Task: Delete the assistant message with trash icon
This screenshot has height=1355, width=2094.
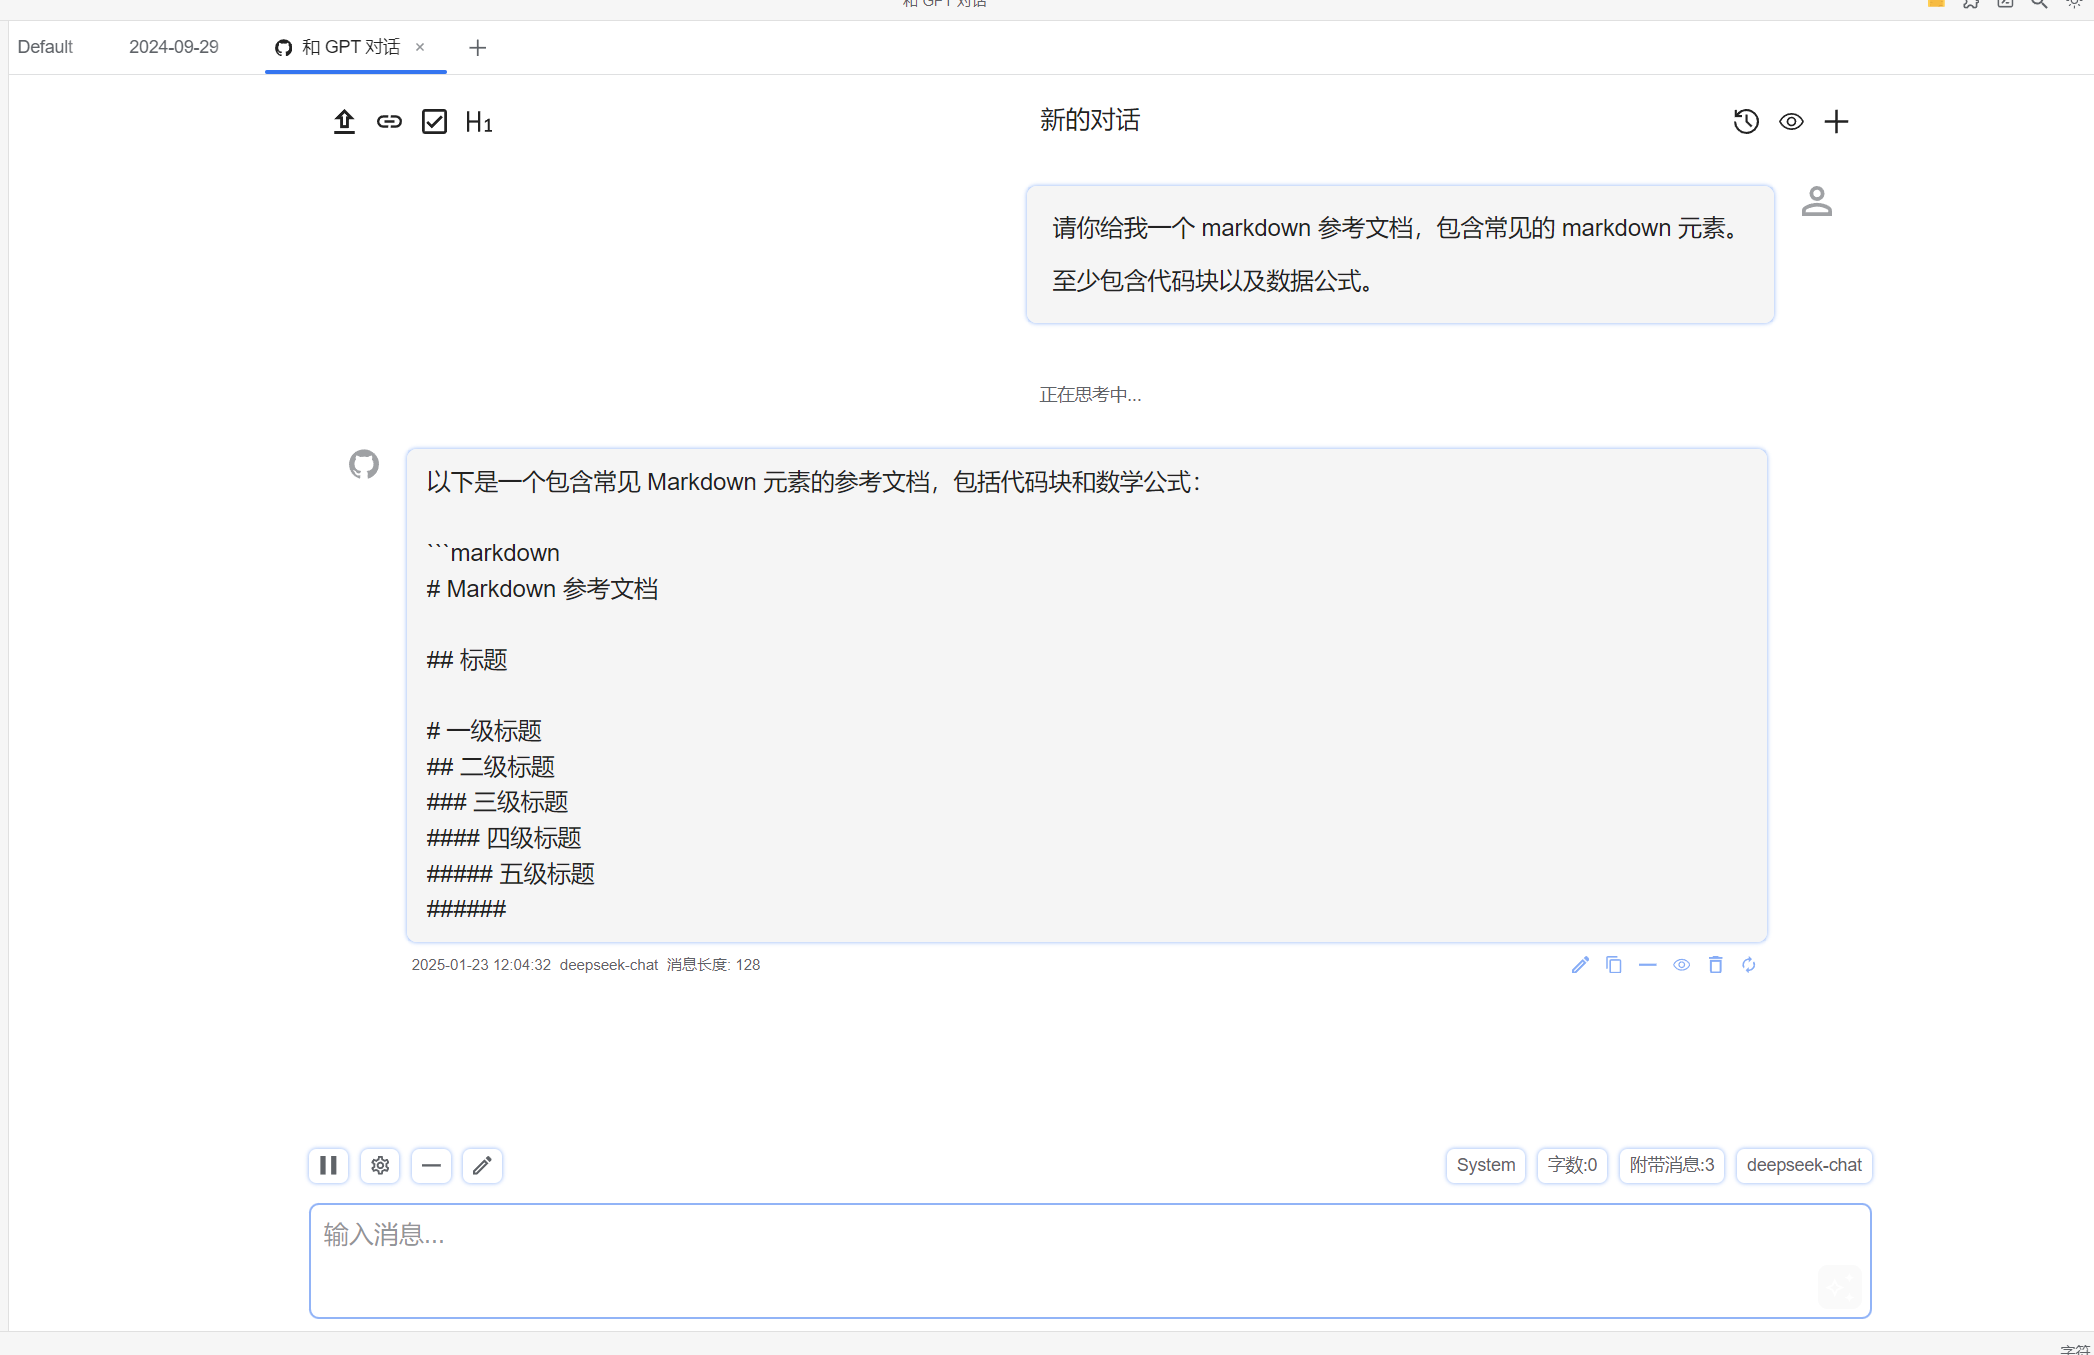Action: [1716, 965]
